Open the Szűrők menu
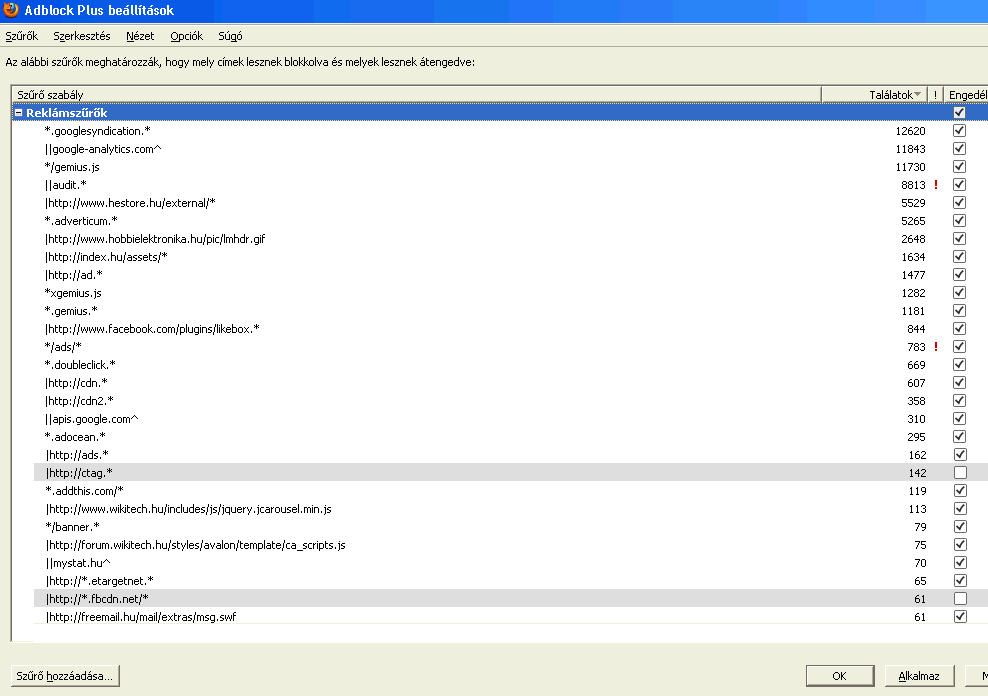 pos(21,36)
